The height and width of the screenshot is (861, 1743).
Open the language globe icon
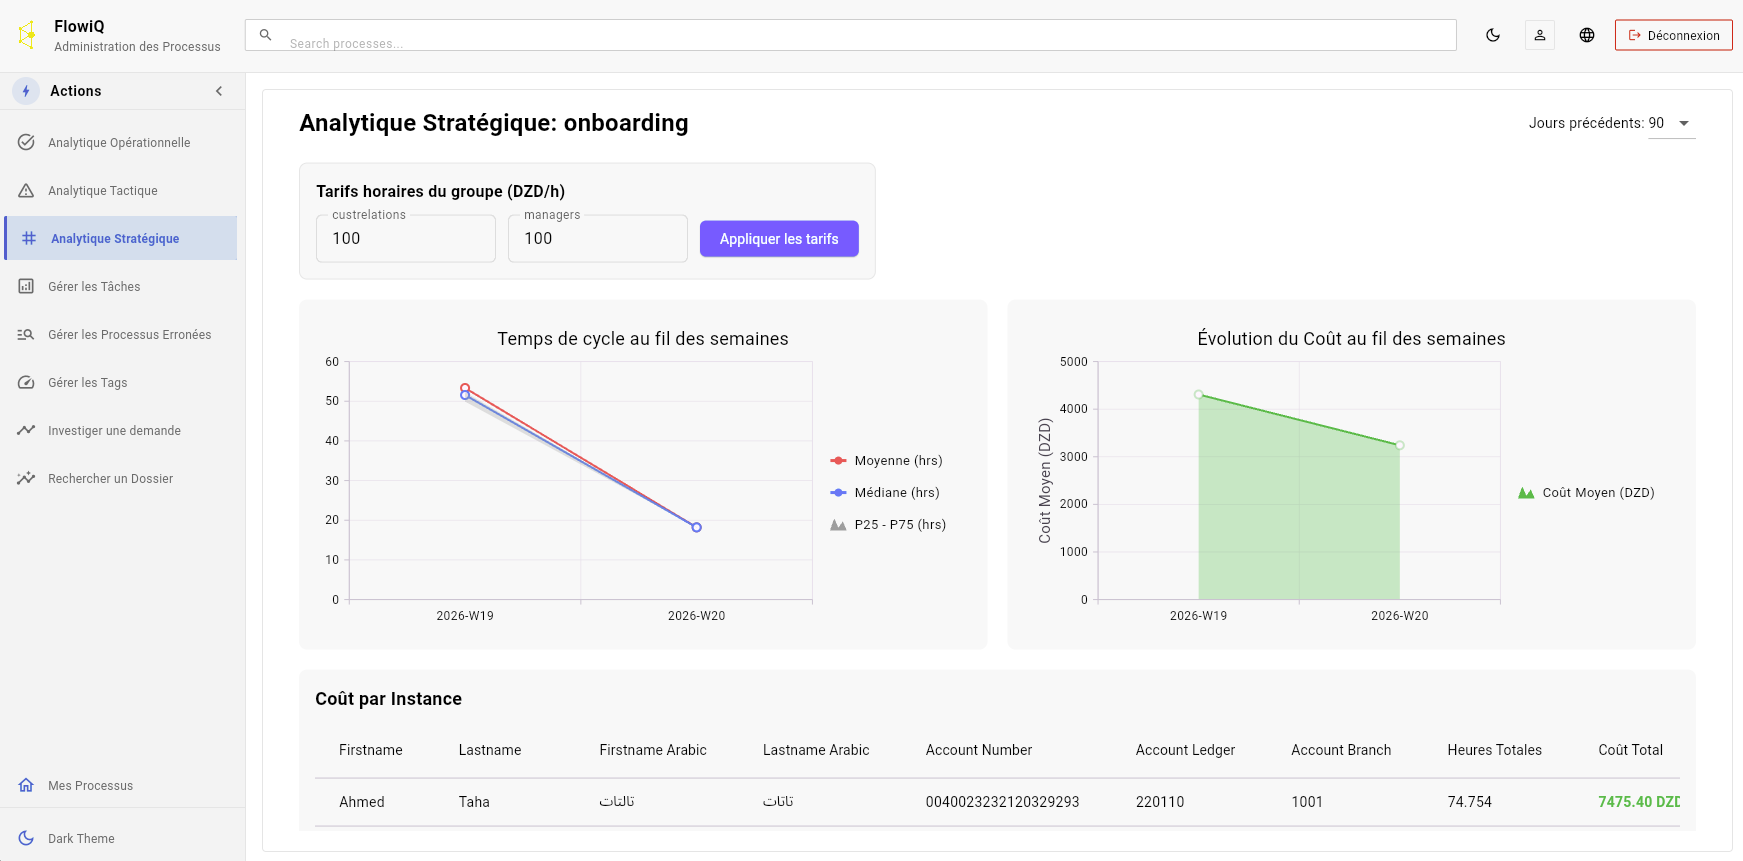tap(1587, 35)
